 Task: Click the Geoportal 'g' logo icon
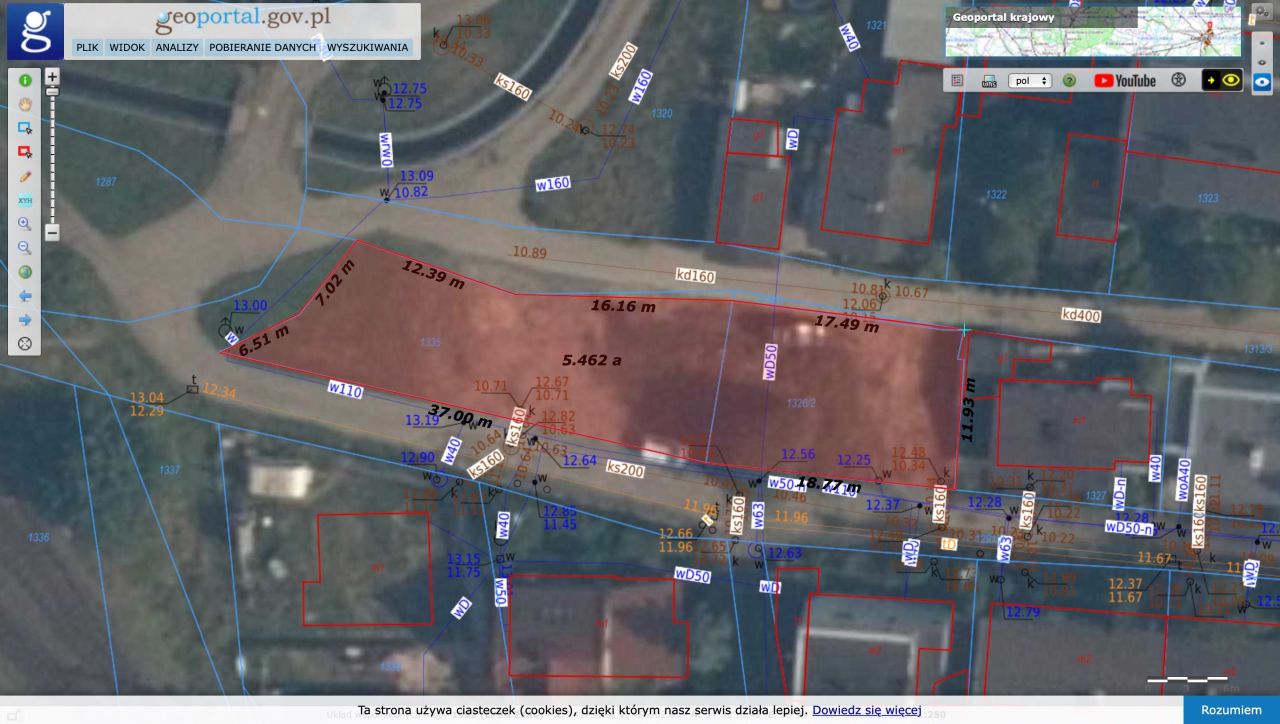click(35, 31)
